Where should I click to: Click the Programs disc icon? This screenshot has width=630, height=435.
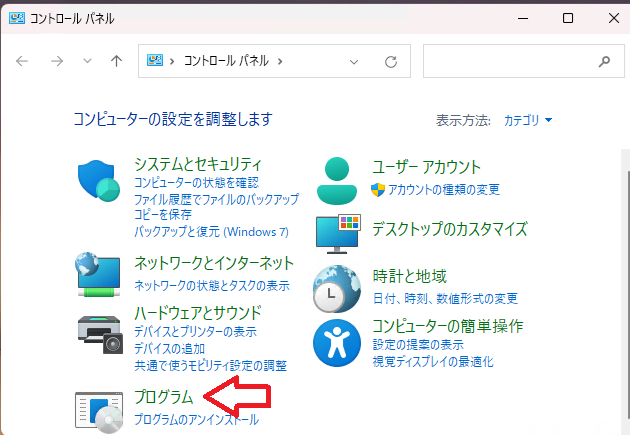pos(98,411)
